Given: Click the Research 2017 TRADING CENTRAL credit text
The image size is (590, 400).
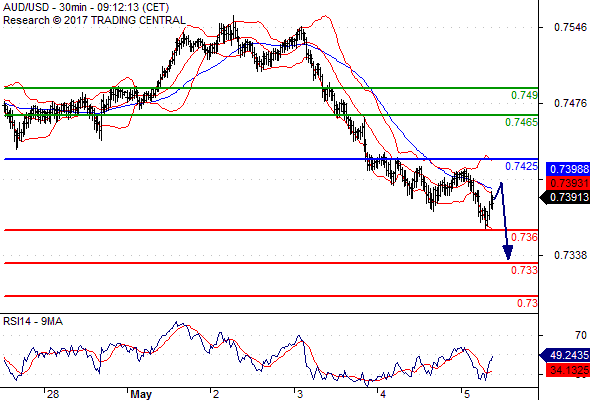Looking at the screenshot, I should (94, 20).
